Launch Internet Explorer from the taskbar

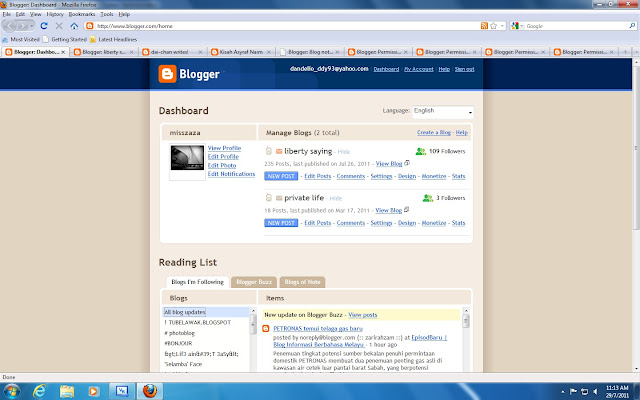[39, 391]
